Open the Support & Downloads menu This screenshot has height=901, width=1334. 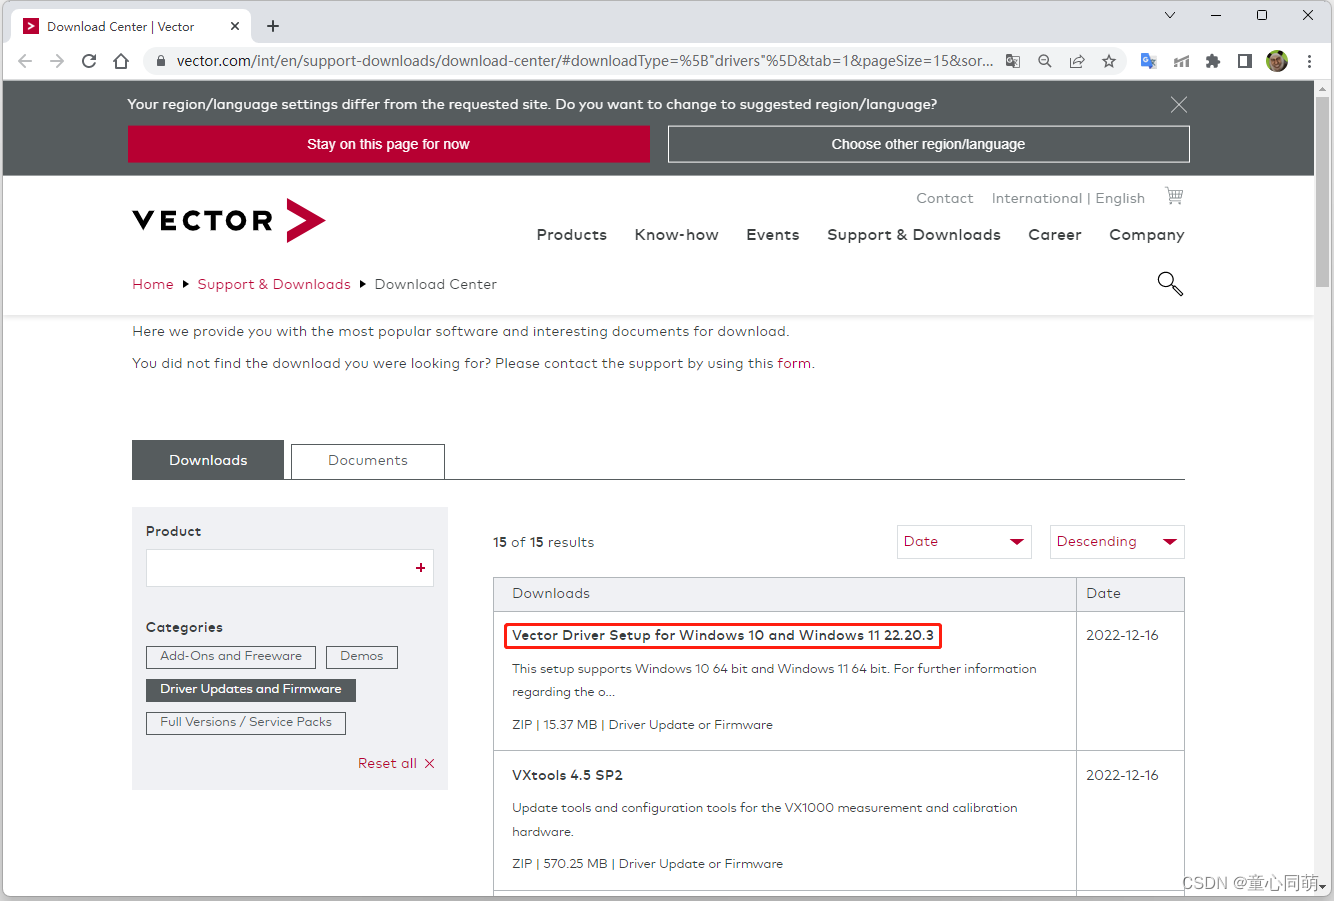(914, 235)
